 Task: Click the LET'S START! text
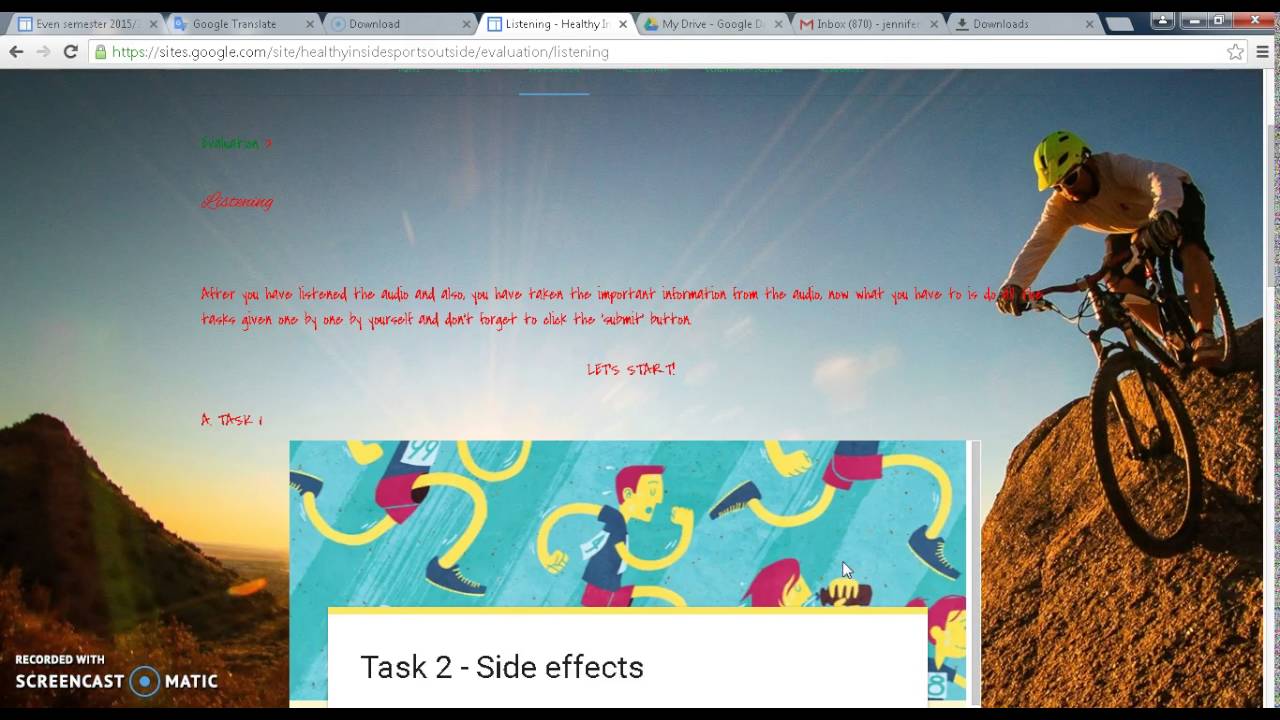pyautogui.click(x=631, y=369)
